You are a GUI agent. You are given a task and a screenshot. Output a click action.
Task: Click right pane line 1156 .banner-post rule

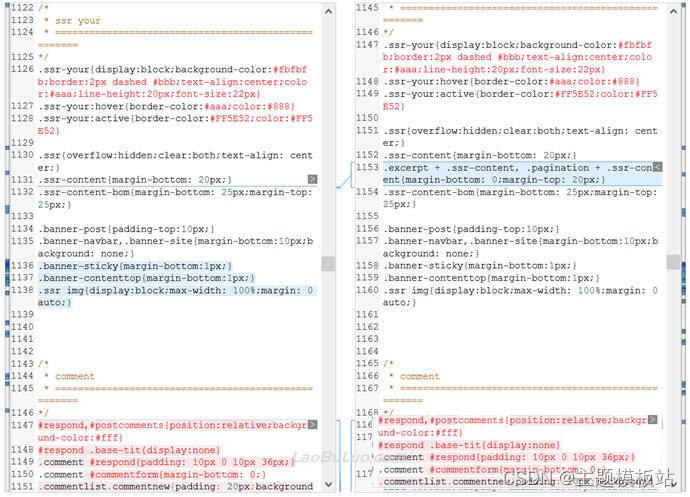point(471,229)
